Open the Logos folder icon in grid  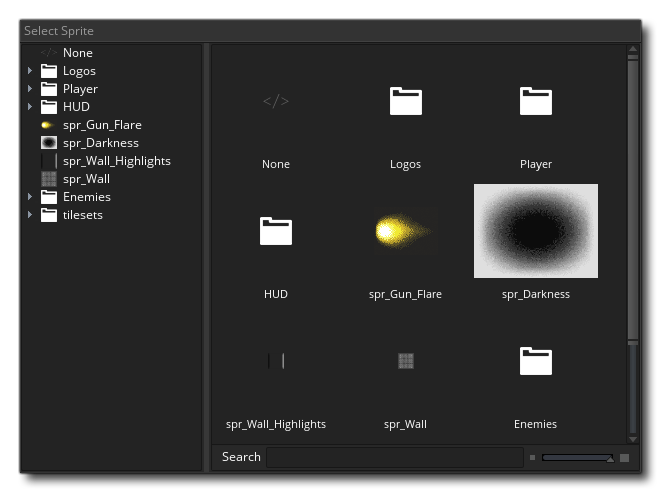click(x=405, y=101)
